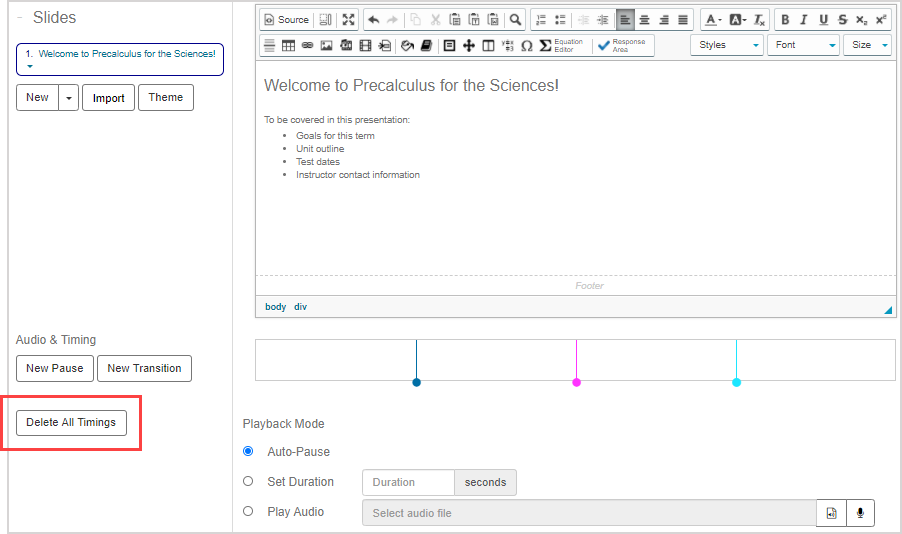
Task: Click the Duration seconds input field
Action: pos(408,482)
